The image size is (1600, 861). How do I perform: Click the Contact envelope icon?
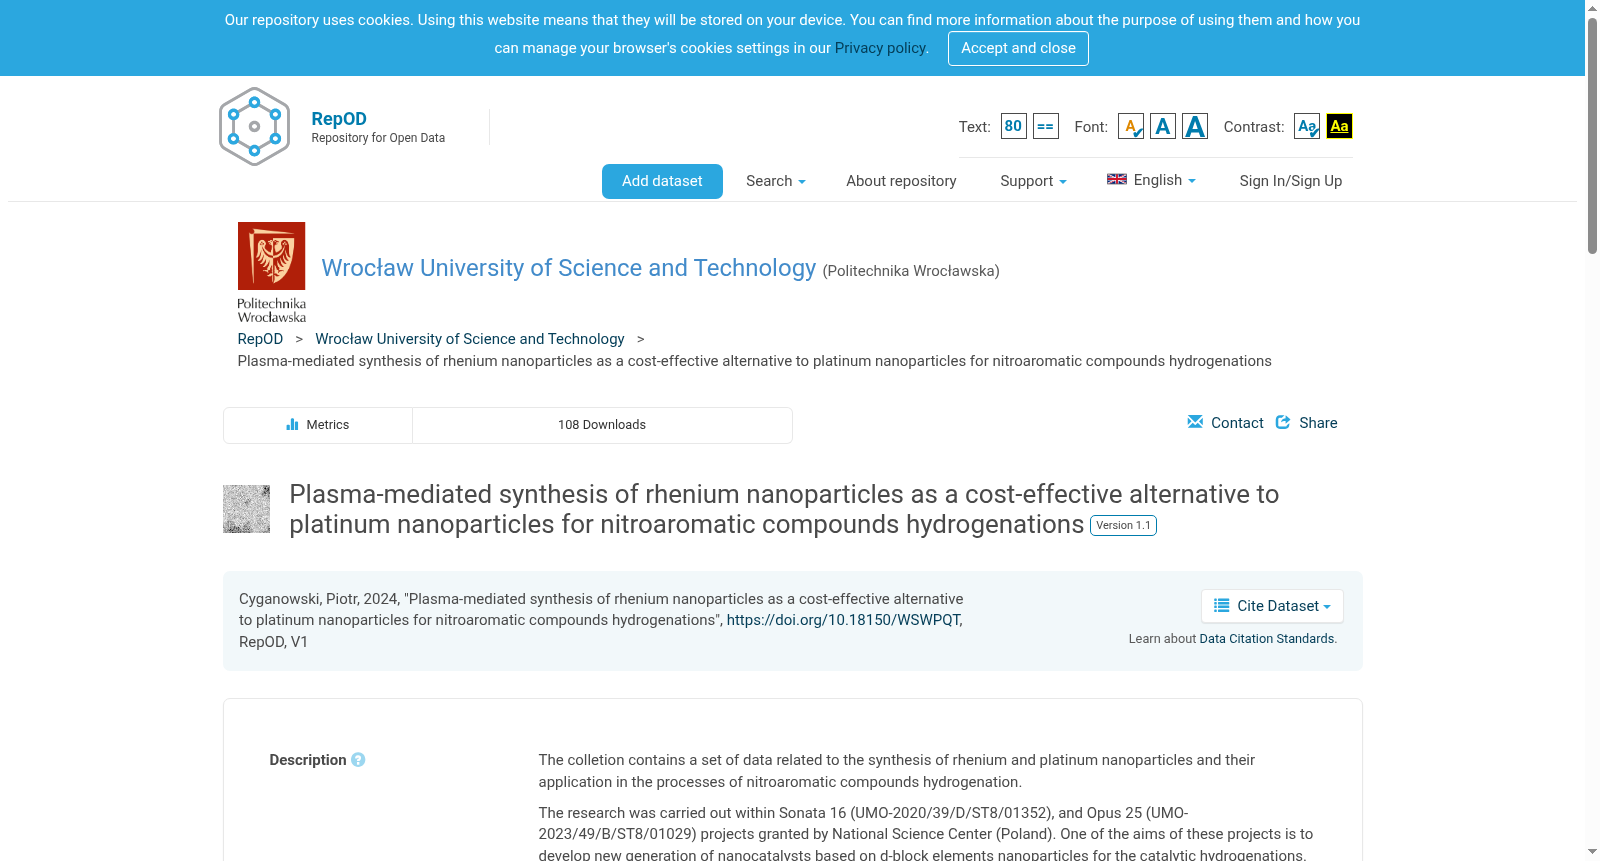pyautogui.click(x=1195, y=422)
